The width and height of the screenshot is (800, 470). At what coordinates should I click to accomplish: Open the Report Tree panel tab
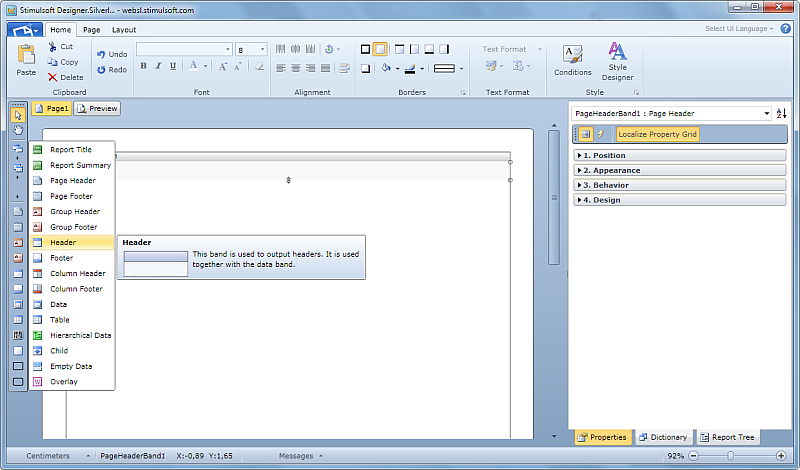click(x=728, y=437)
